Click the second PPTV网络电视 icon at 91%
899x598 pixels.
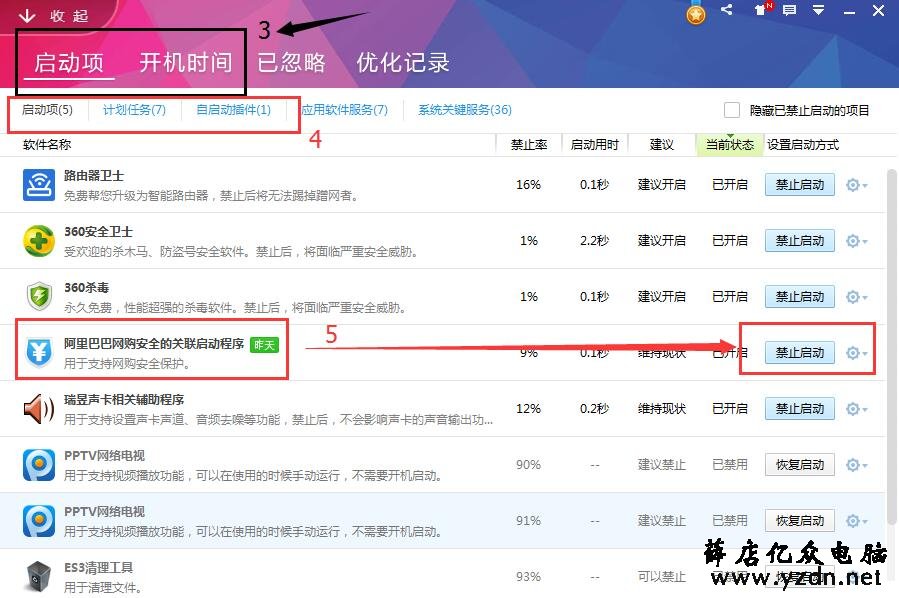(38, 521)
